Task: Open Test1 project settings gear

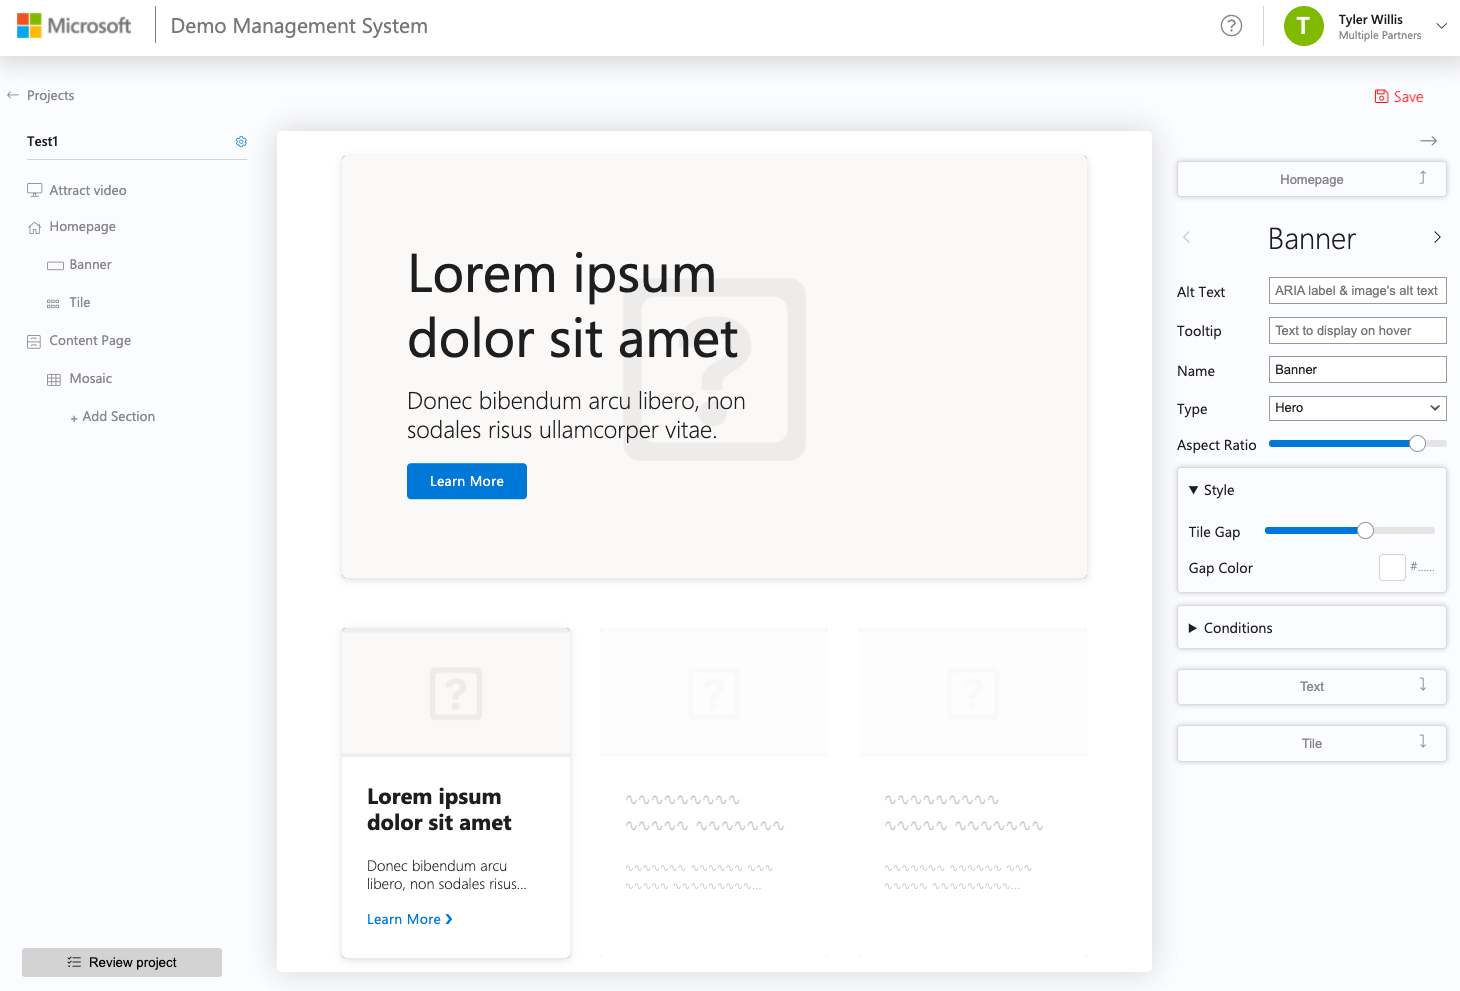Action: click(241, 142)
